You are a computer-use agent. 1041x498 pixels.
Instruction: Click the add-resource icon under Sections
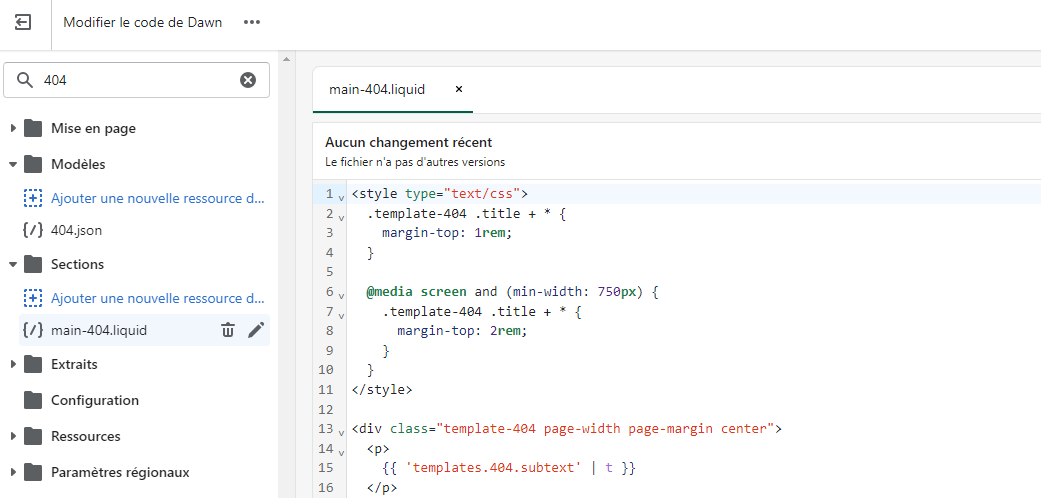(x=33, y=298)
